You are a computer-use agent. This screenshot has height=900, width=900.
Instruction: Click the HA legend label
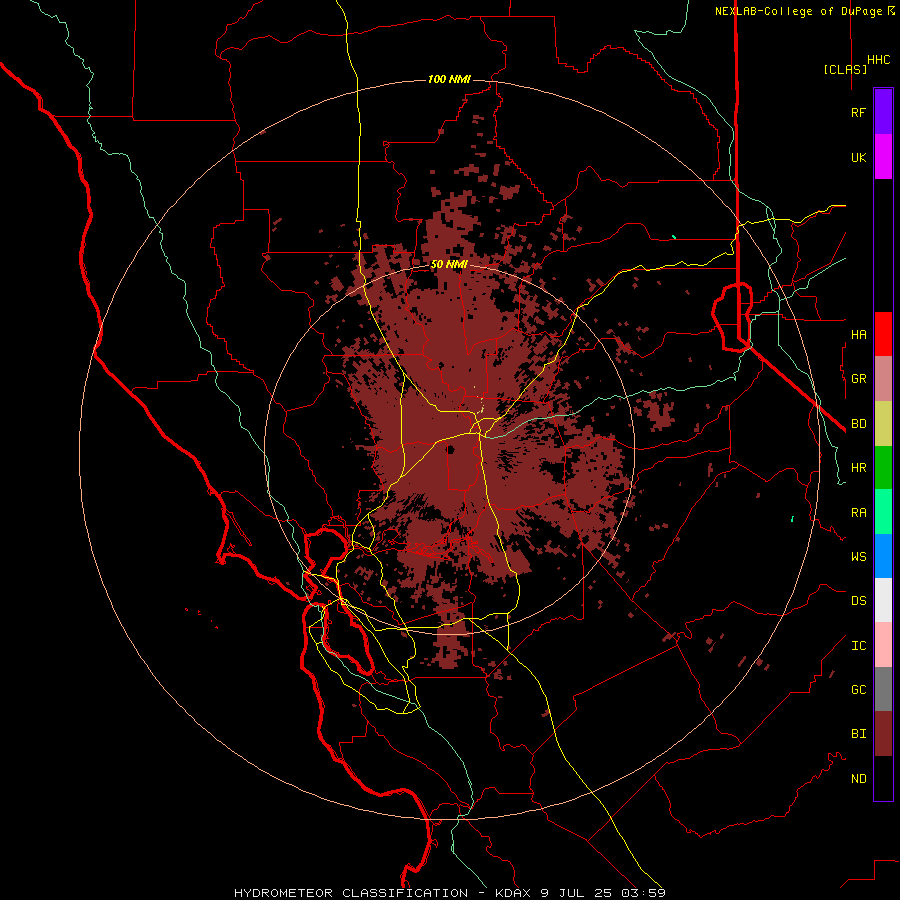pos(858,335)
